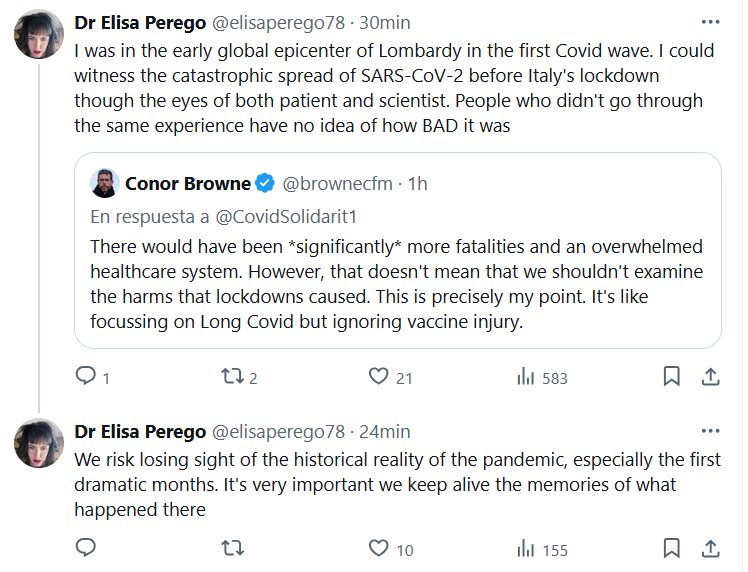Click Elisa Perego's avatar on first tweet
Image resolution: width=748 pixels, height=572 pixels.
click(x=40, y=37)
